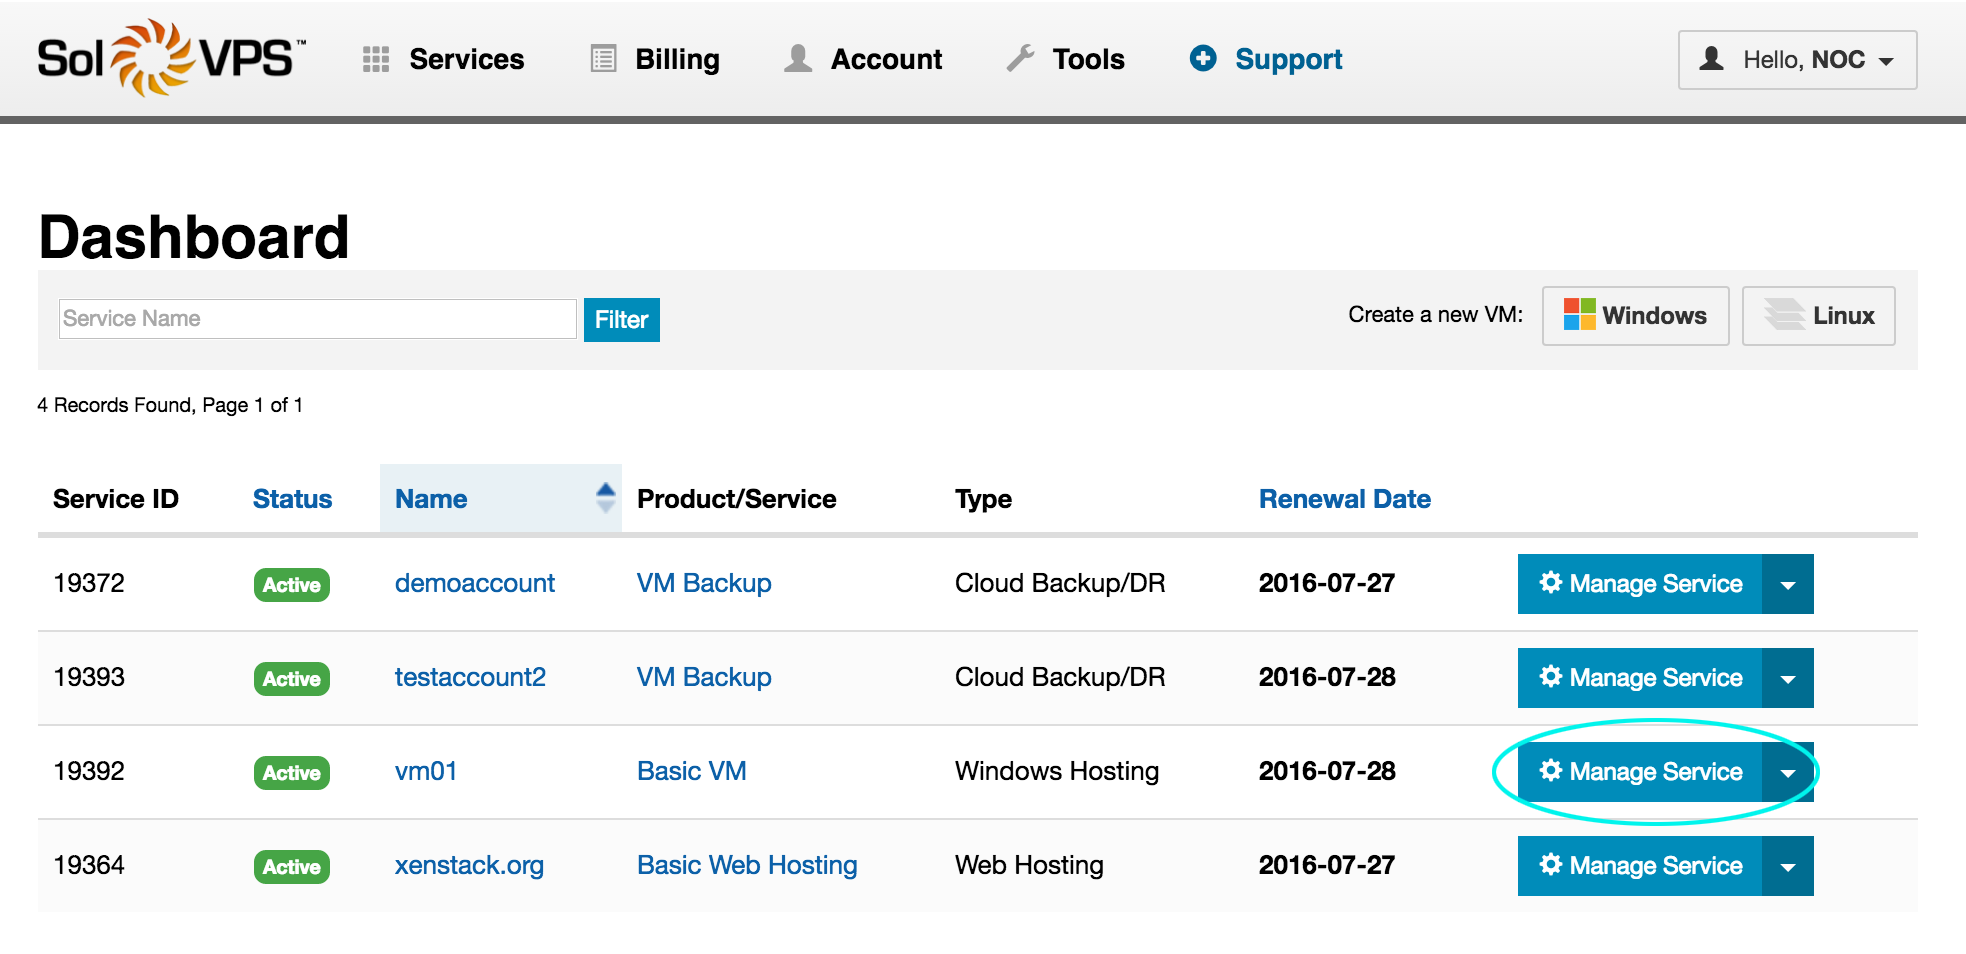Sort services by Renewal Date
The height and width of the screenshot is (954, 1966).
(1344, 498)
